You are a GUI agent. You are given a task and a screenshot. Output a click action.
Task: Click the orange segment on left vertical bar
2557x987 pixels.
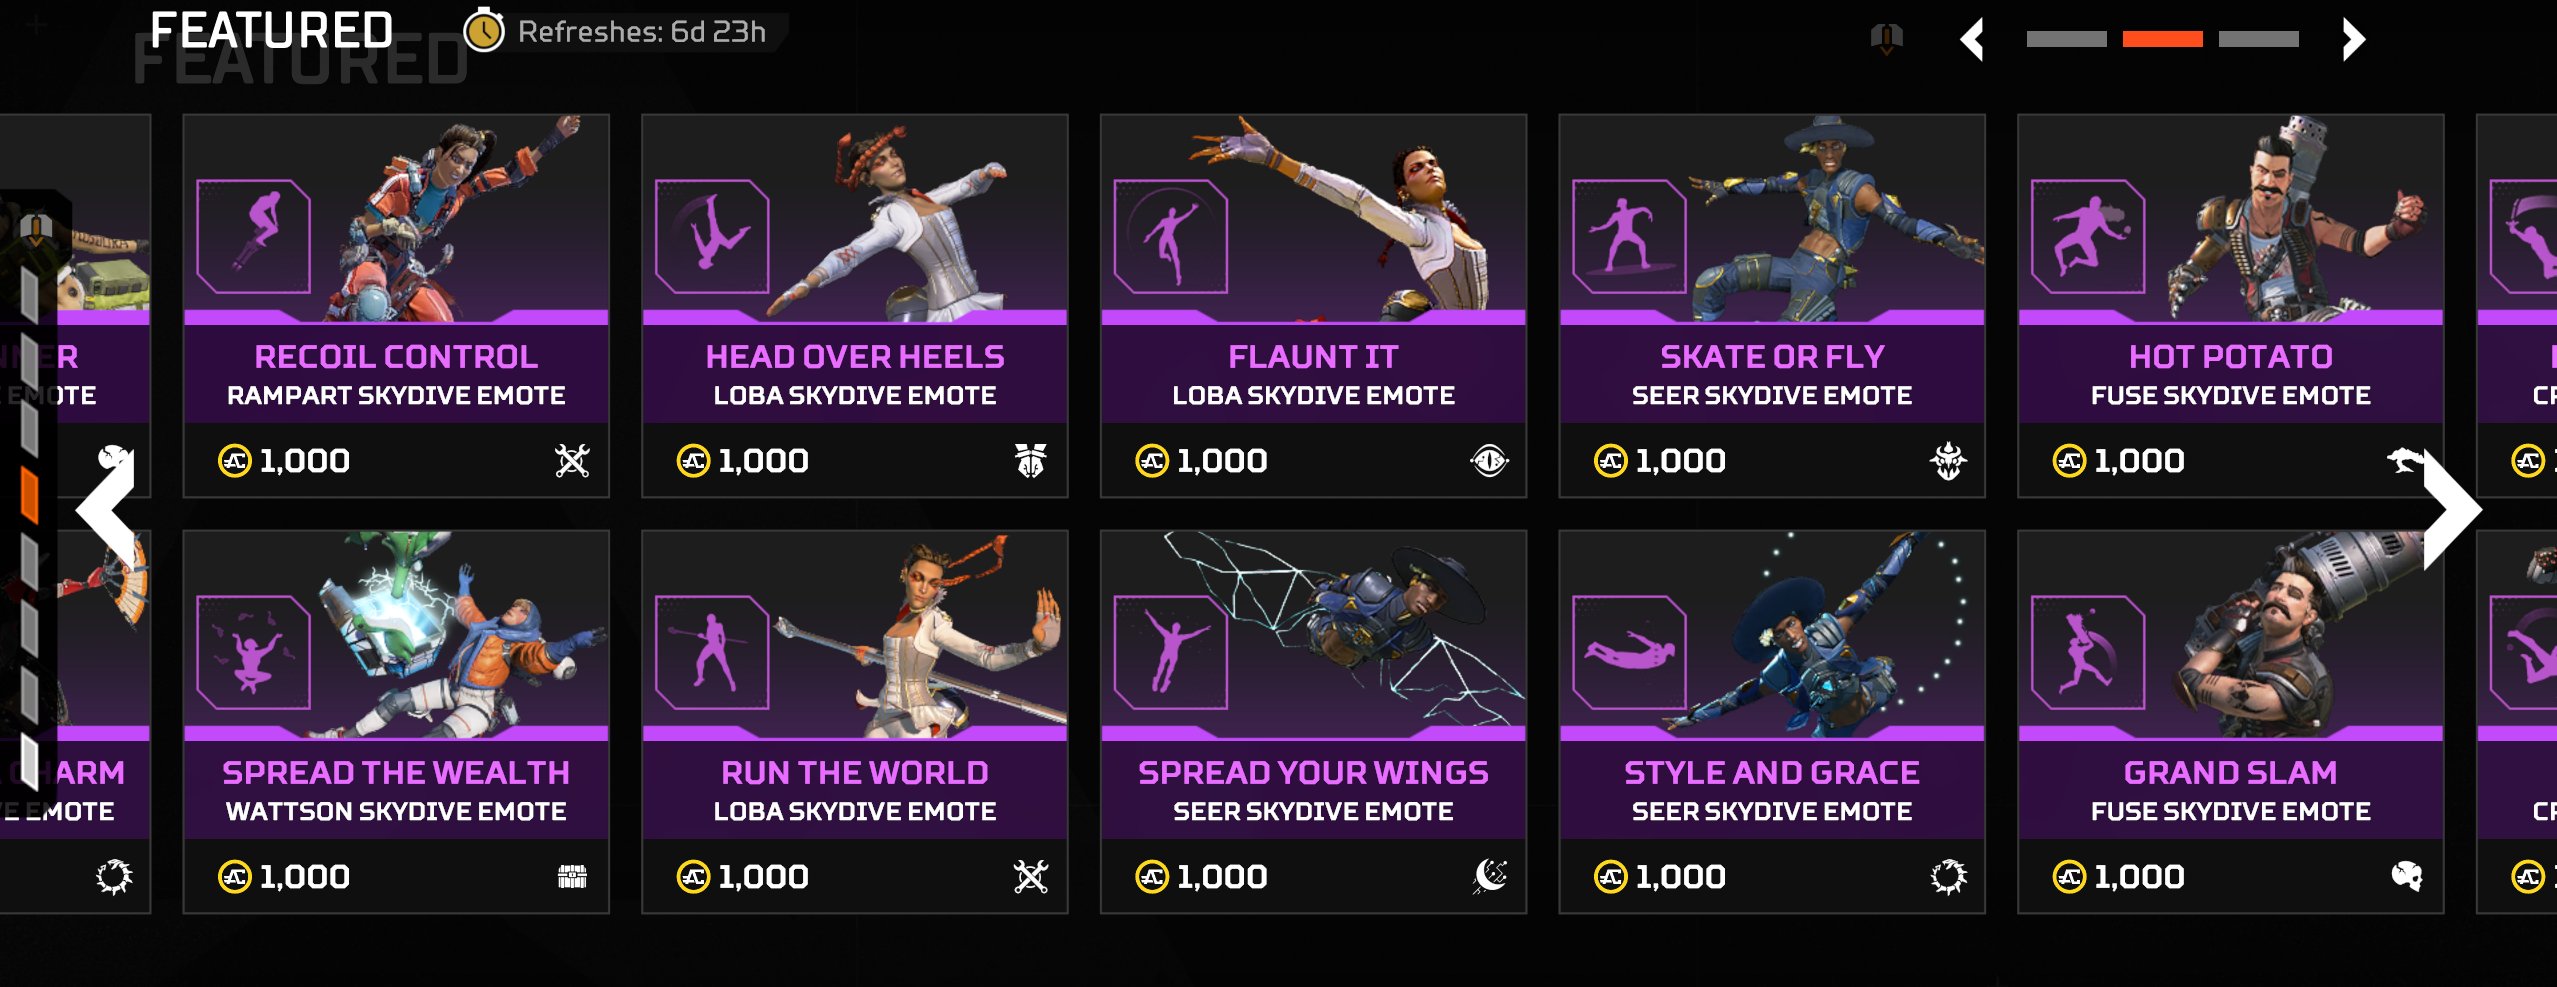pyautogui.click(x=30, y=495)
